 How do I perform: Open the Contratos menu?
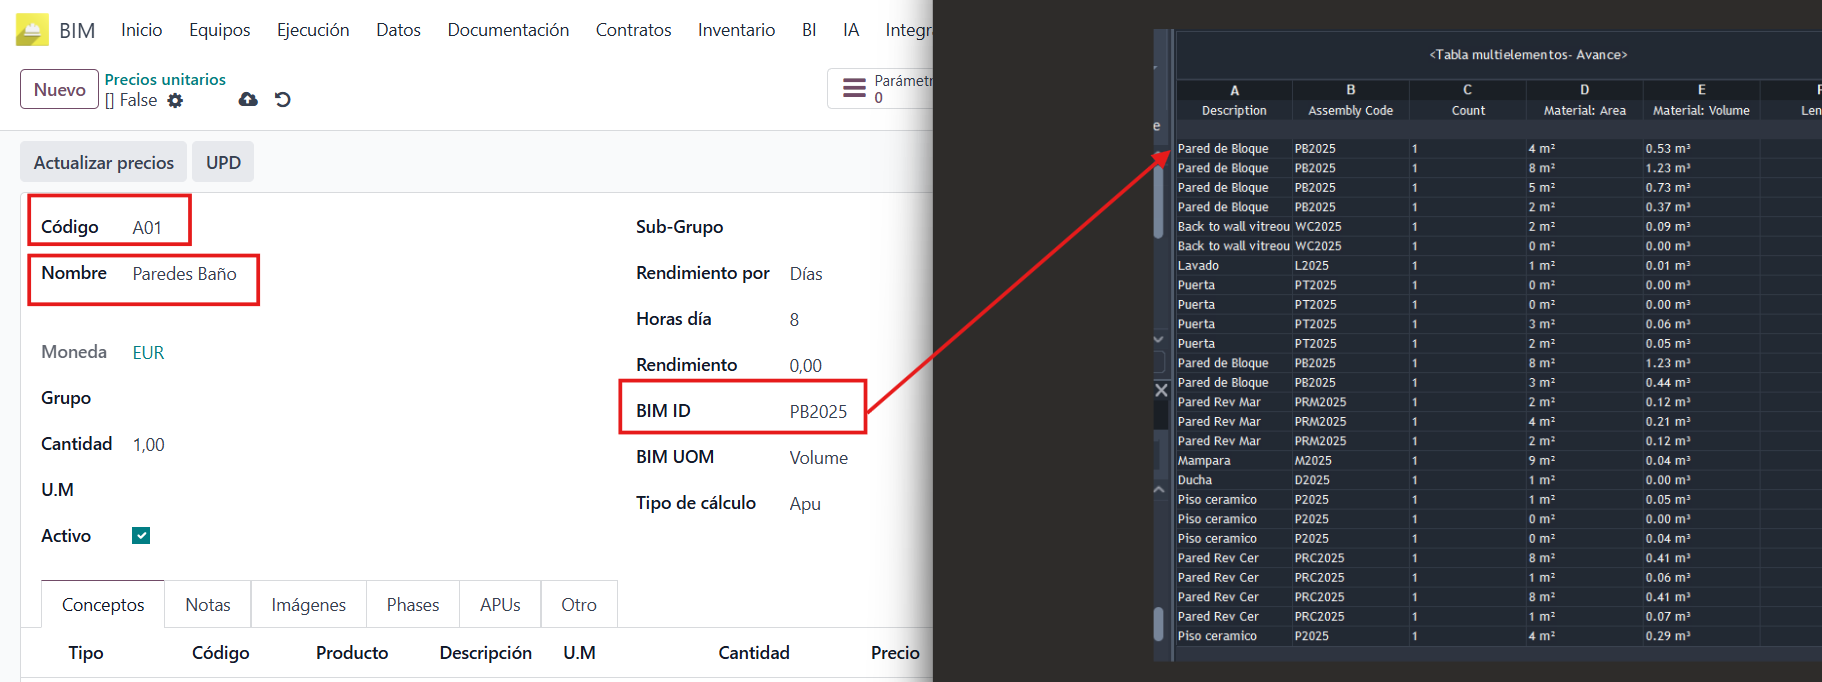coord(633,30)
